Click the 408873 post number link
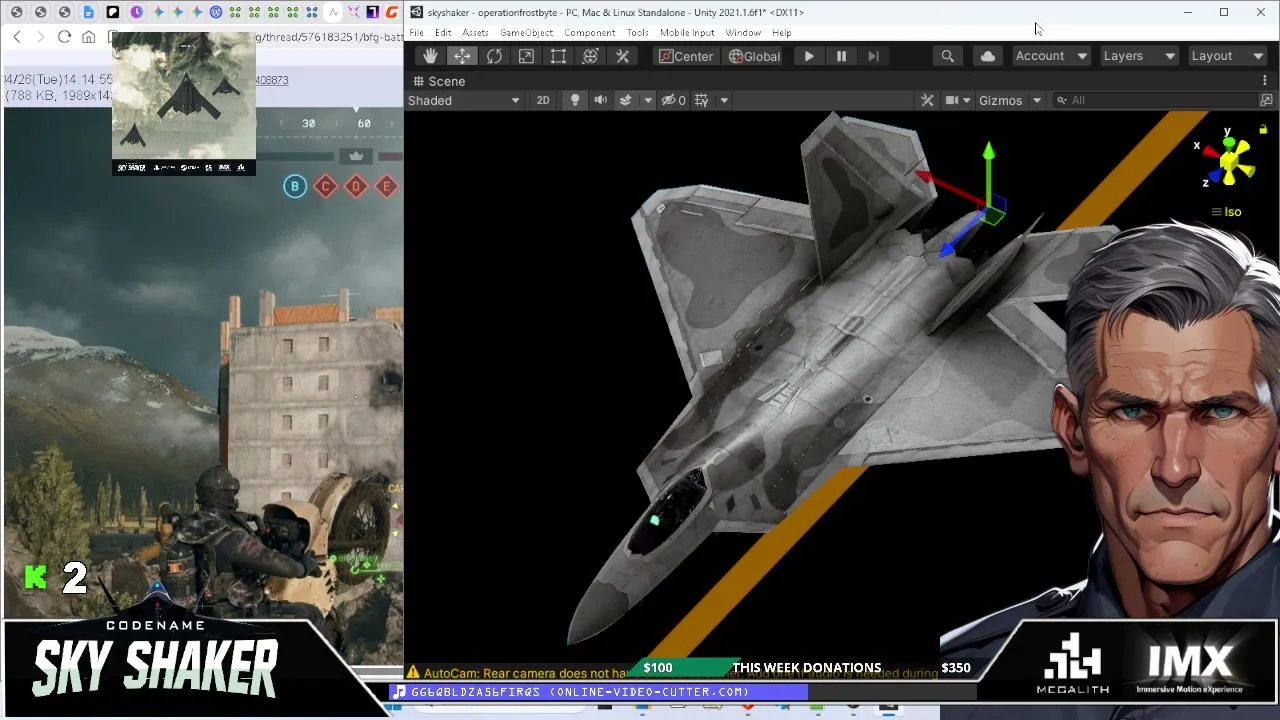This screenshot has width=1280, height=720. [x=271, y=80]
